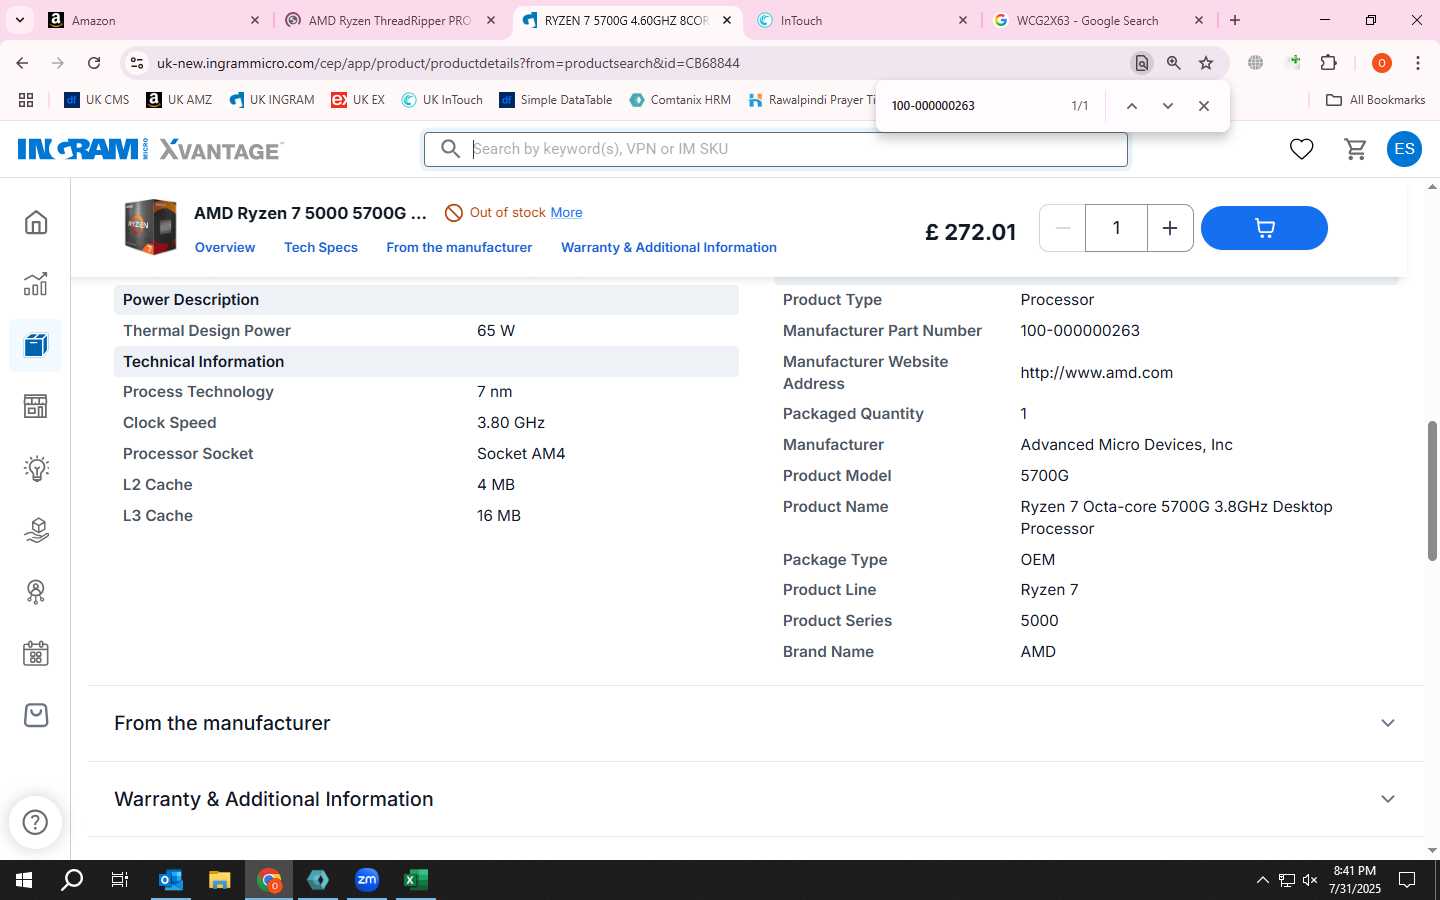
Task: Open the award badge sidebar icon
Action: 36,592
